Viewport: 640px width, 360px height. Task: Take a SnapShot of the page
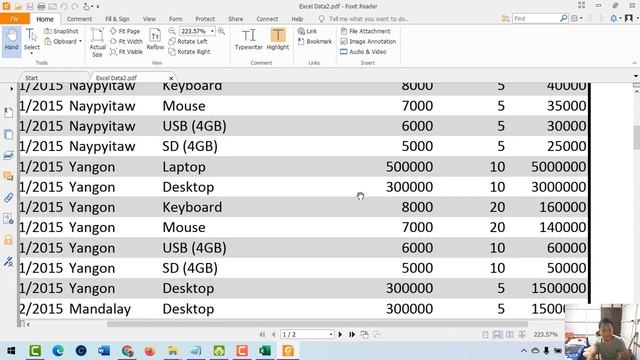tap(61, 31)
